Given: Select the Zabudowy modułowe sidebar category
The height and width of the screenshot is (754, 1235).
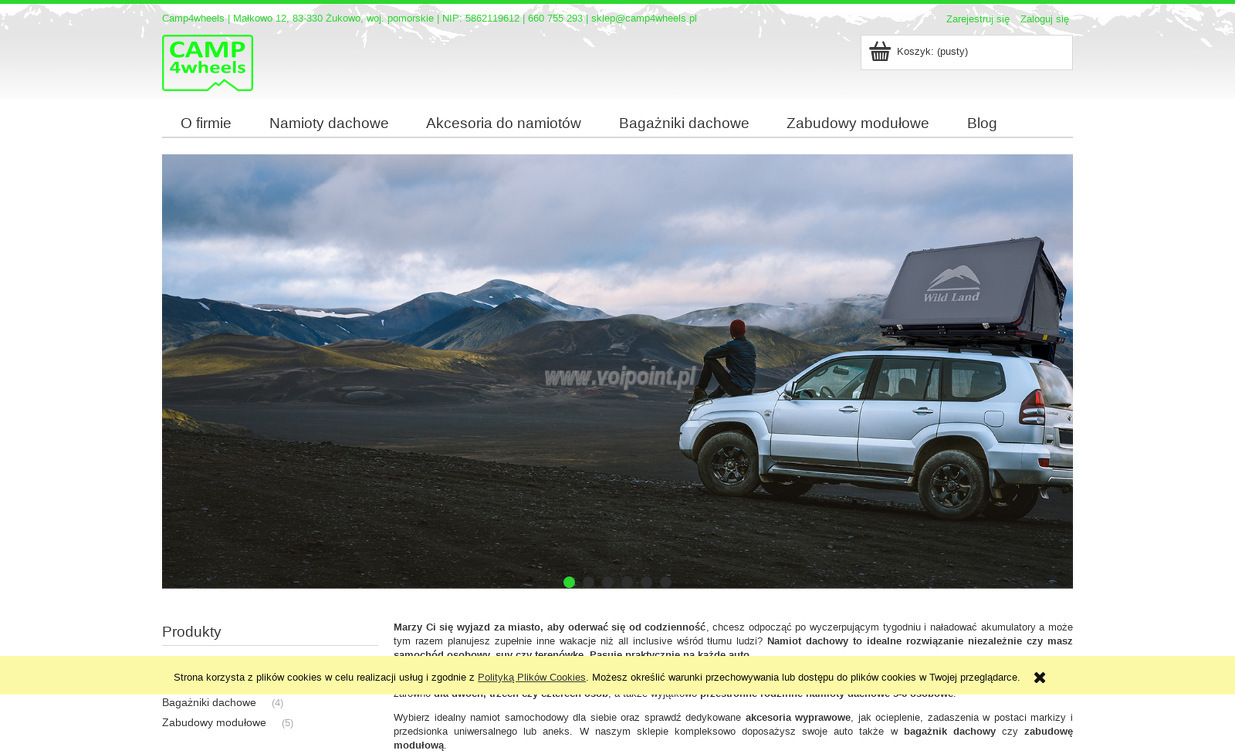Looking at the screenshot, I should tap(214, 723).
